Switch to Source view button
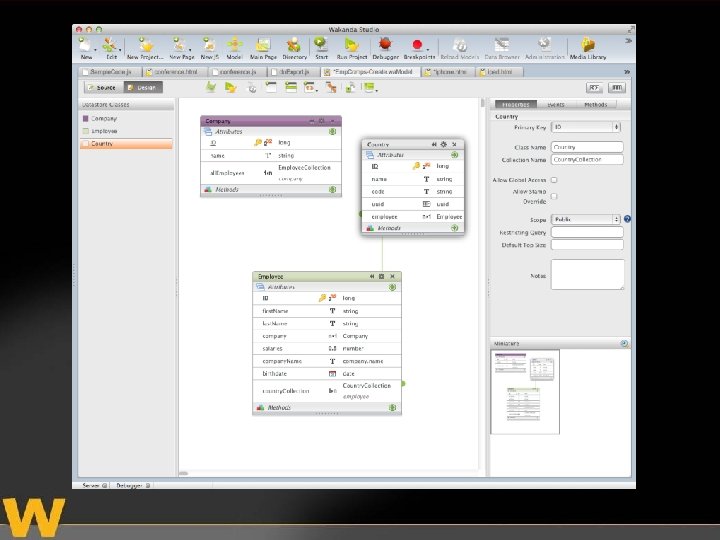Image resolution: width=720 pixels, height=540 pixels. (x=103, y=87)
